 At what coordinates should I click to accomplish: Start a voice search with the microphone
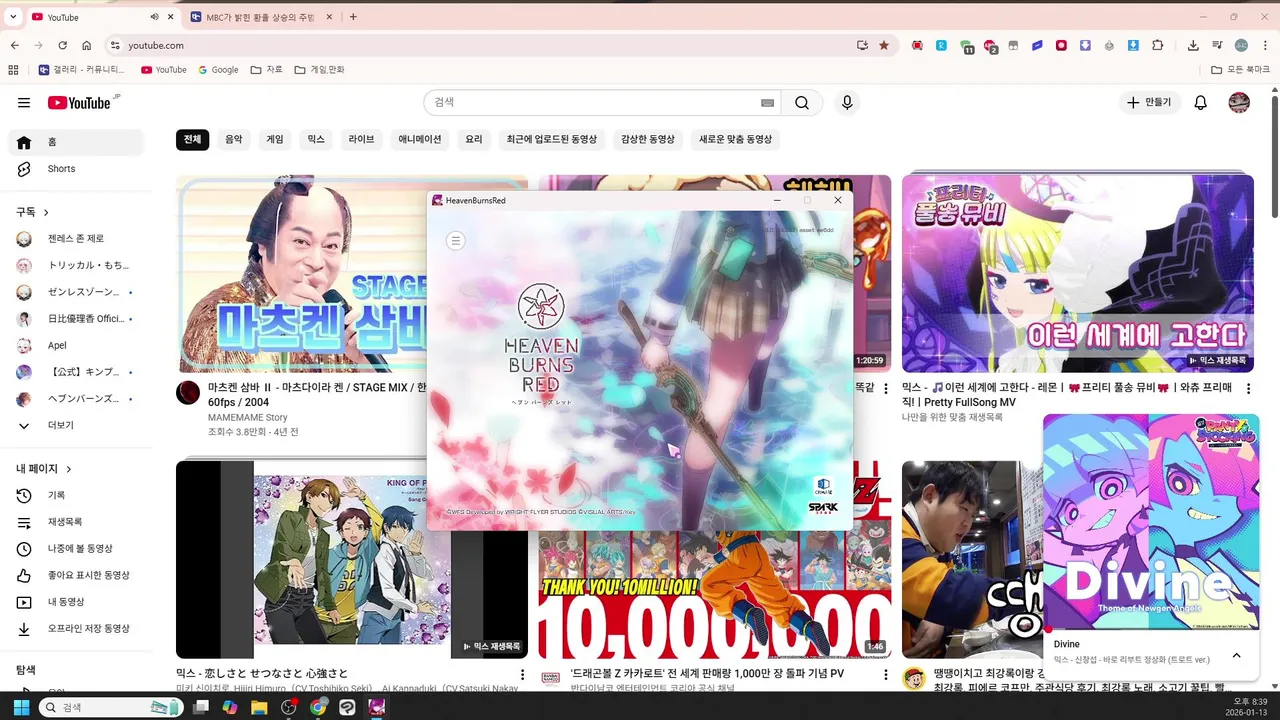[x=847, y=102]
